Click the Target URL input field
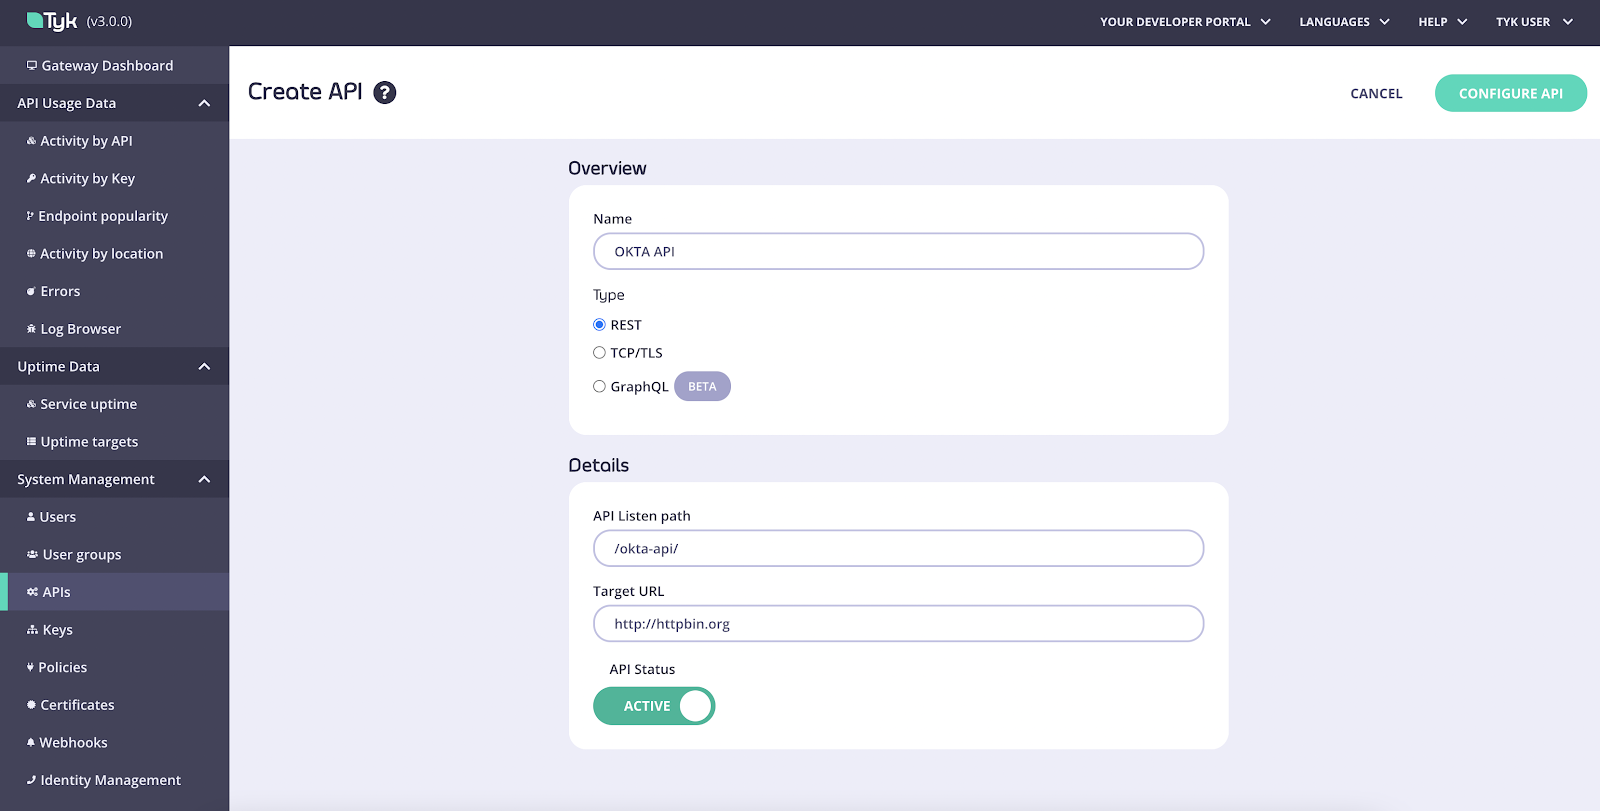Screen dimensions: 1600x811 click(898, 624)
